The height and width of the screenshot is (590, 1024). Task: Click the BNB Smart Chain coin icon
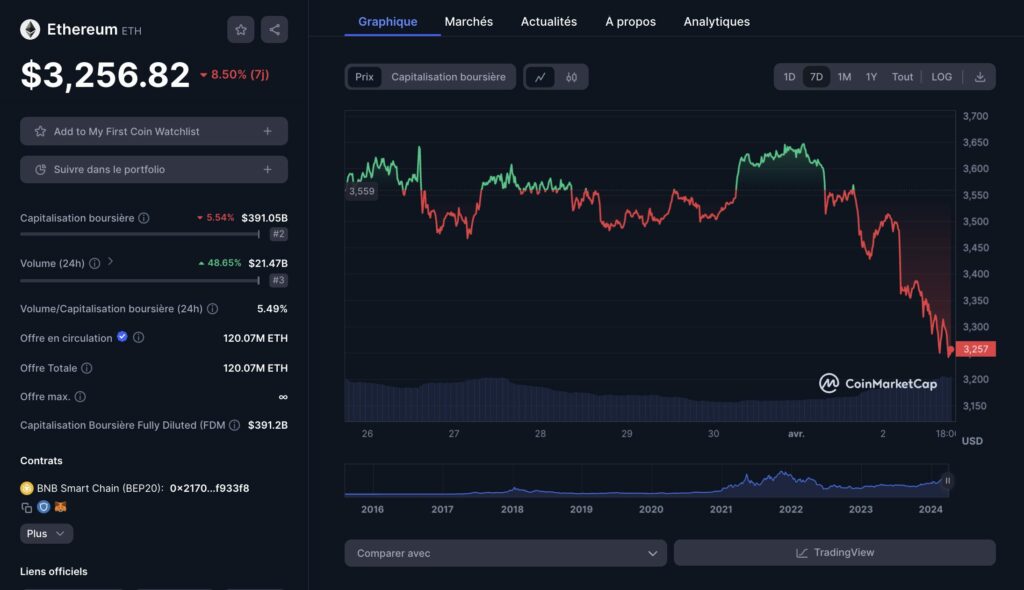[26, 488]
